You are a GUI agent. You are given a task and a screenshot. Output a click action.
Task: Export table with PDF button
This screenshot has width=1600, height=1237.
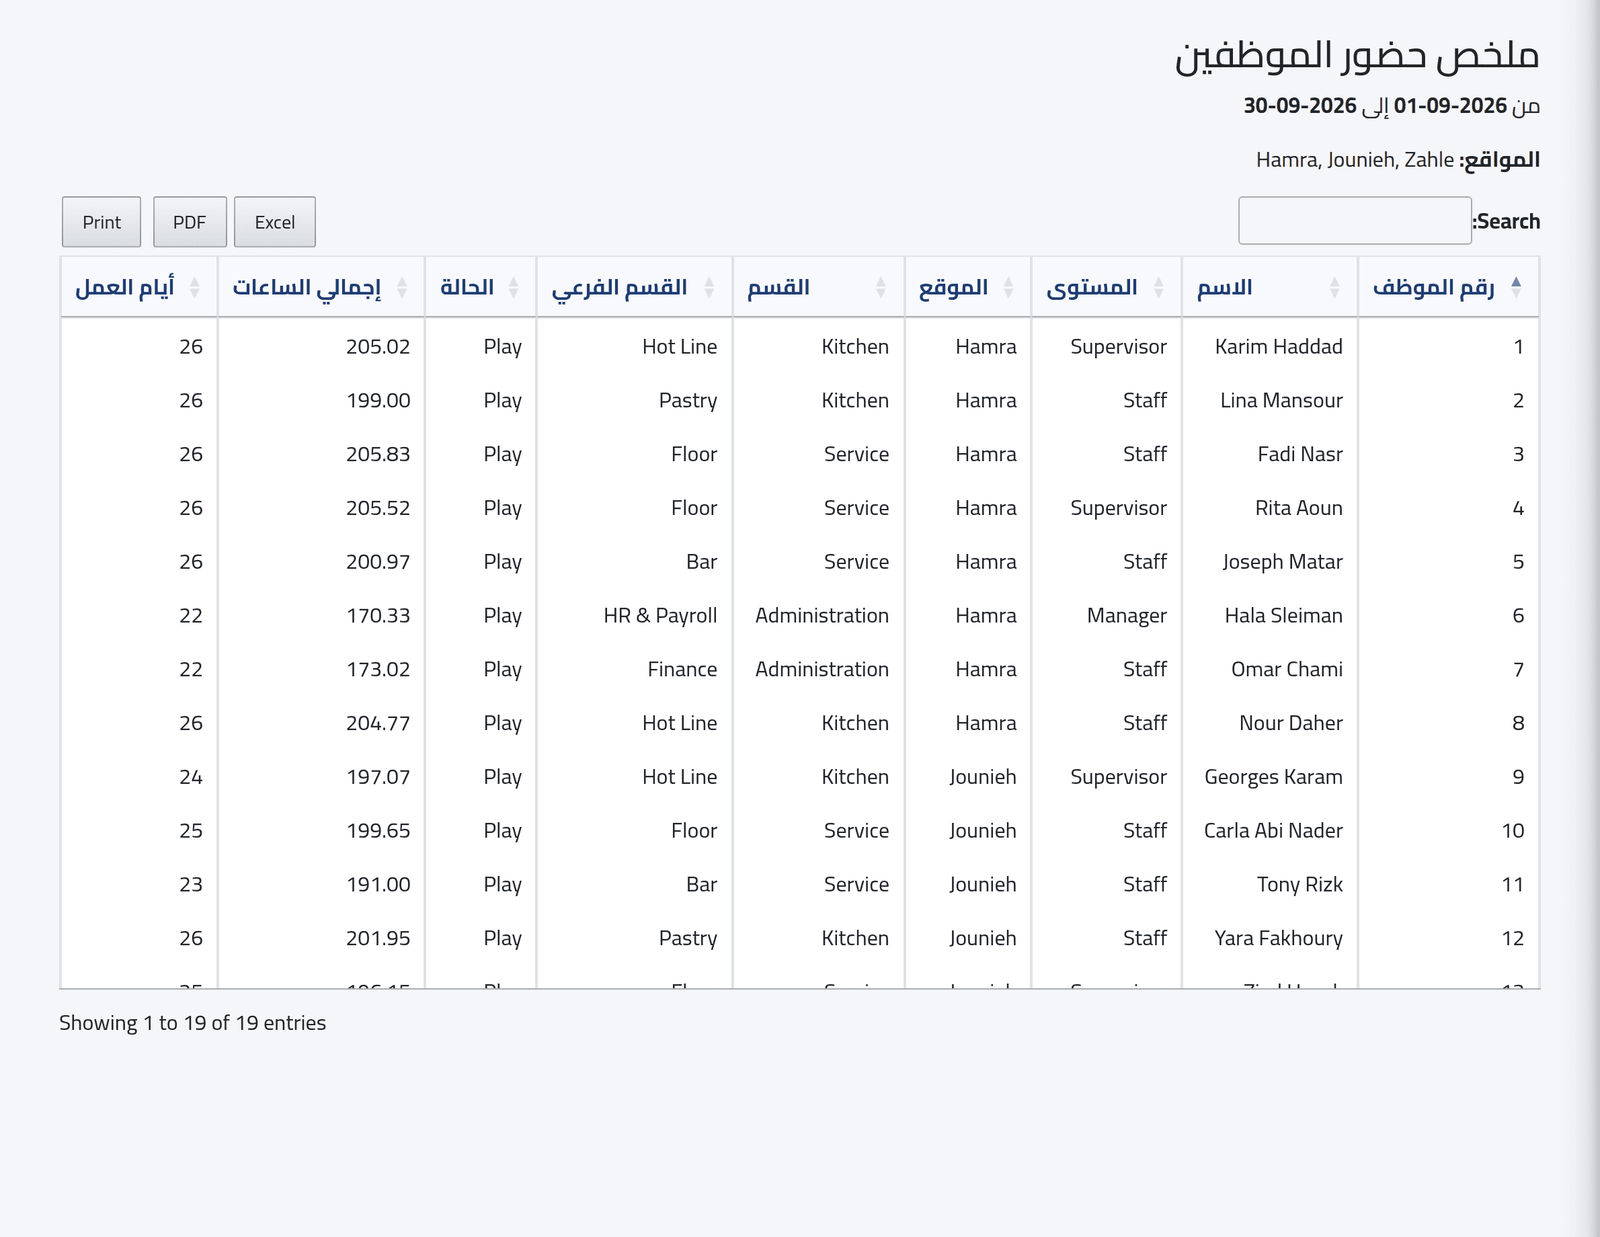click(190, 222)
